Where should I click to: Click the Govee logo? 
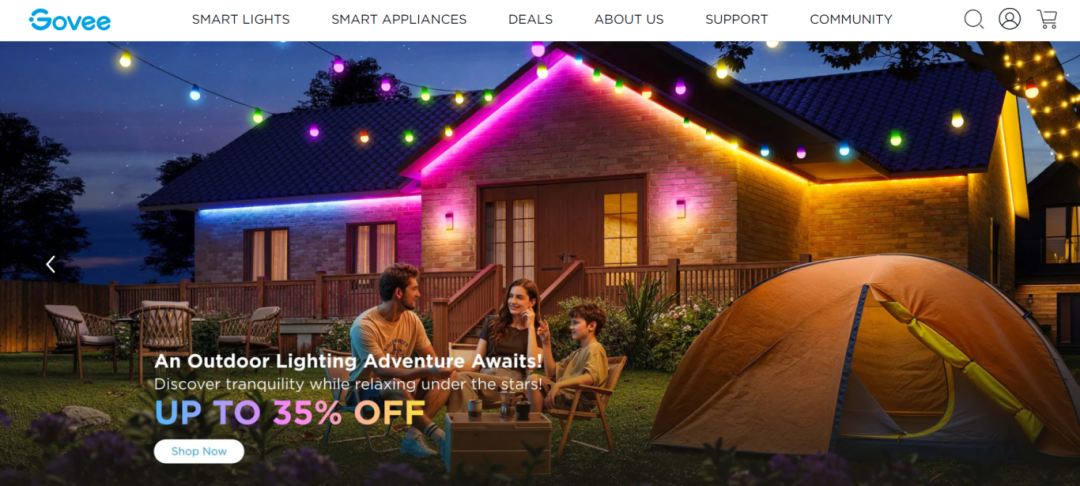point(70,20)
